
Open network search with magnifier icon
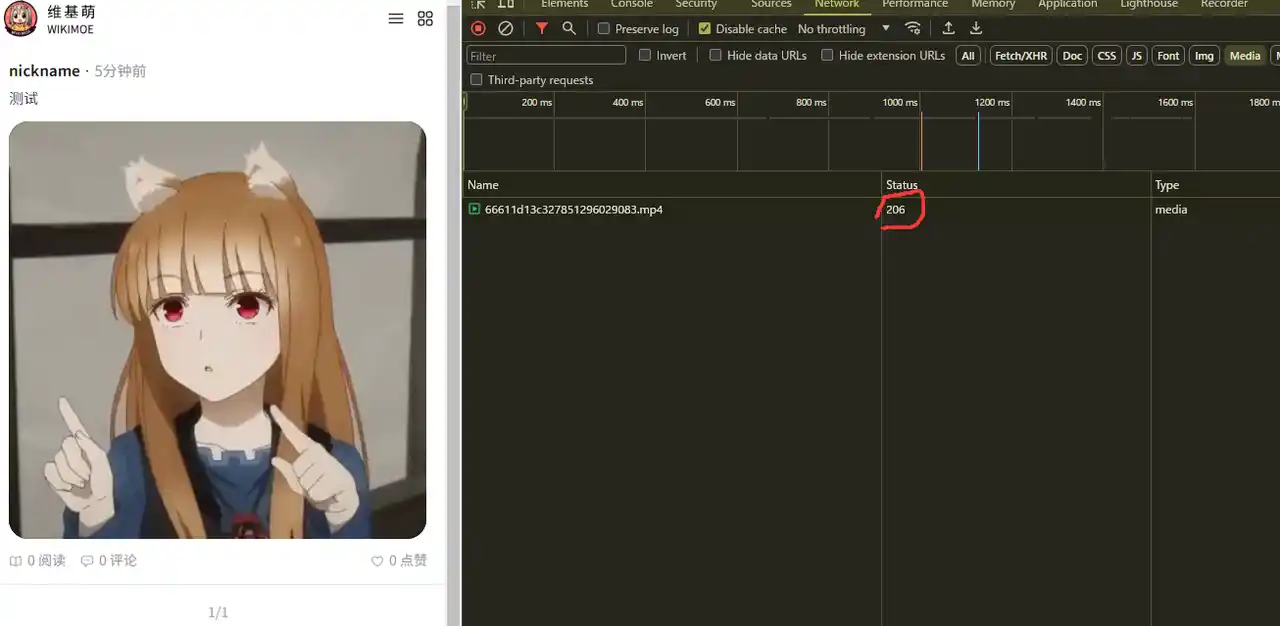coord(569,29)
